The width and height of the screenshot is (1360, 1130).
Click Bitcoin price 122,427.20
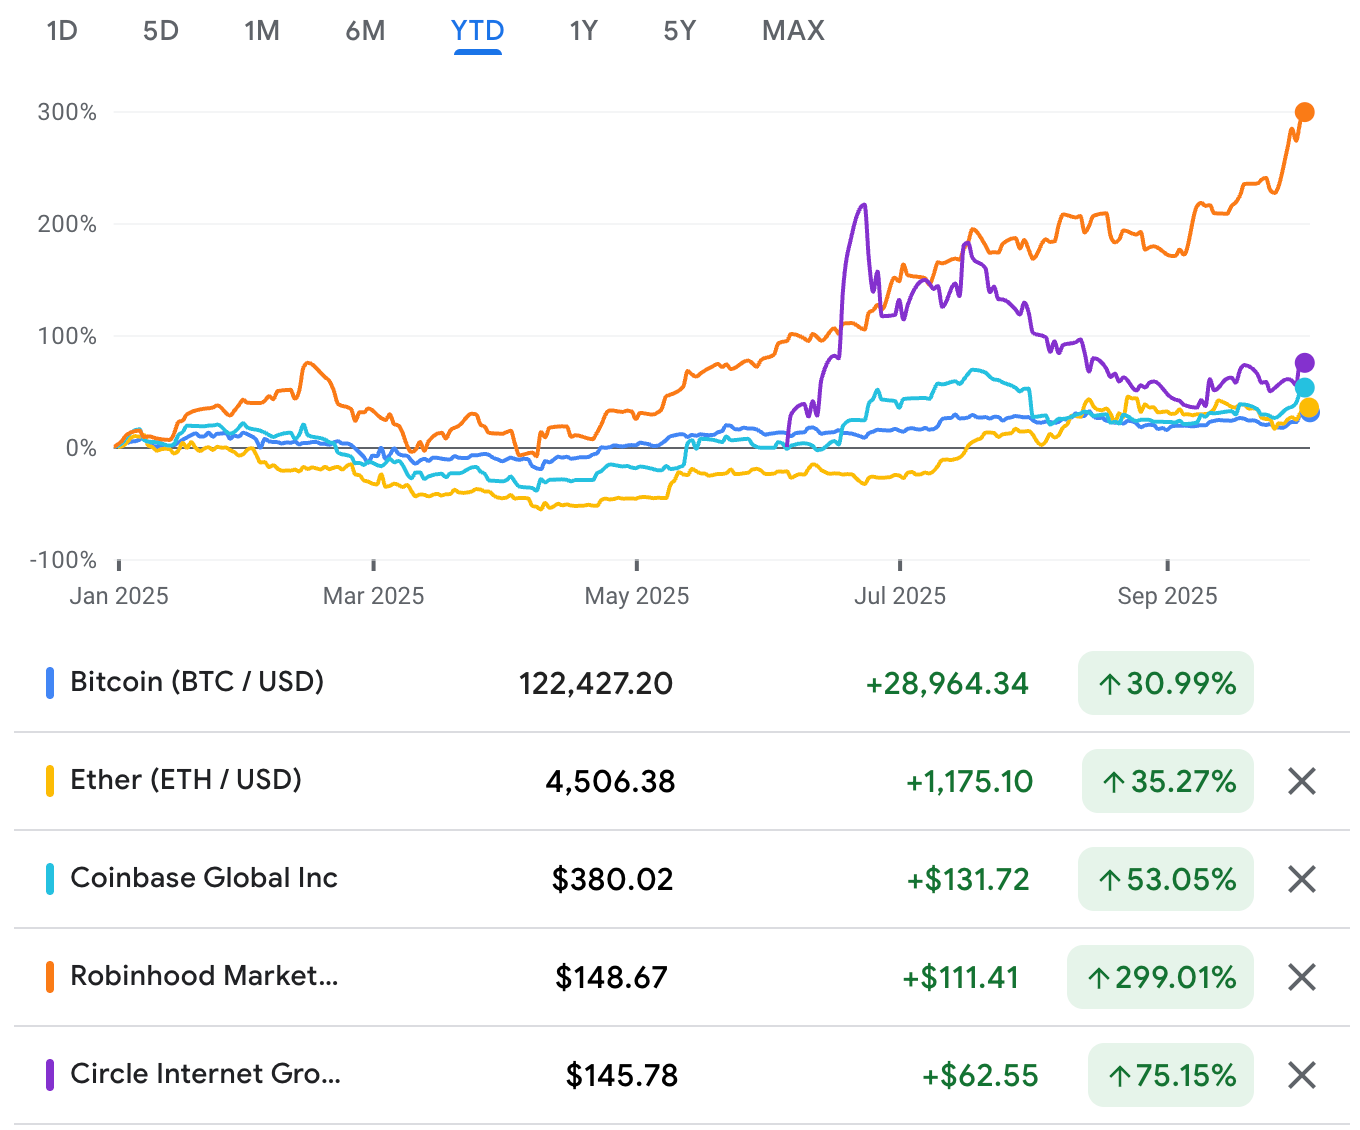click(596, 683)
